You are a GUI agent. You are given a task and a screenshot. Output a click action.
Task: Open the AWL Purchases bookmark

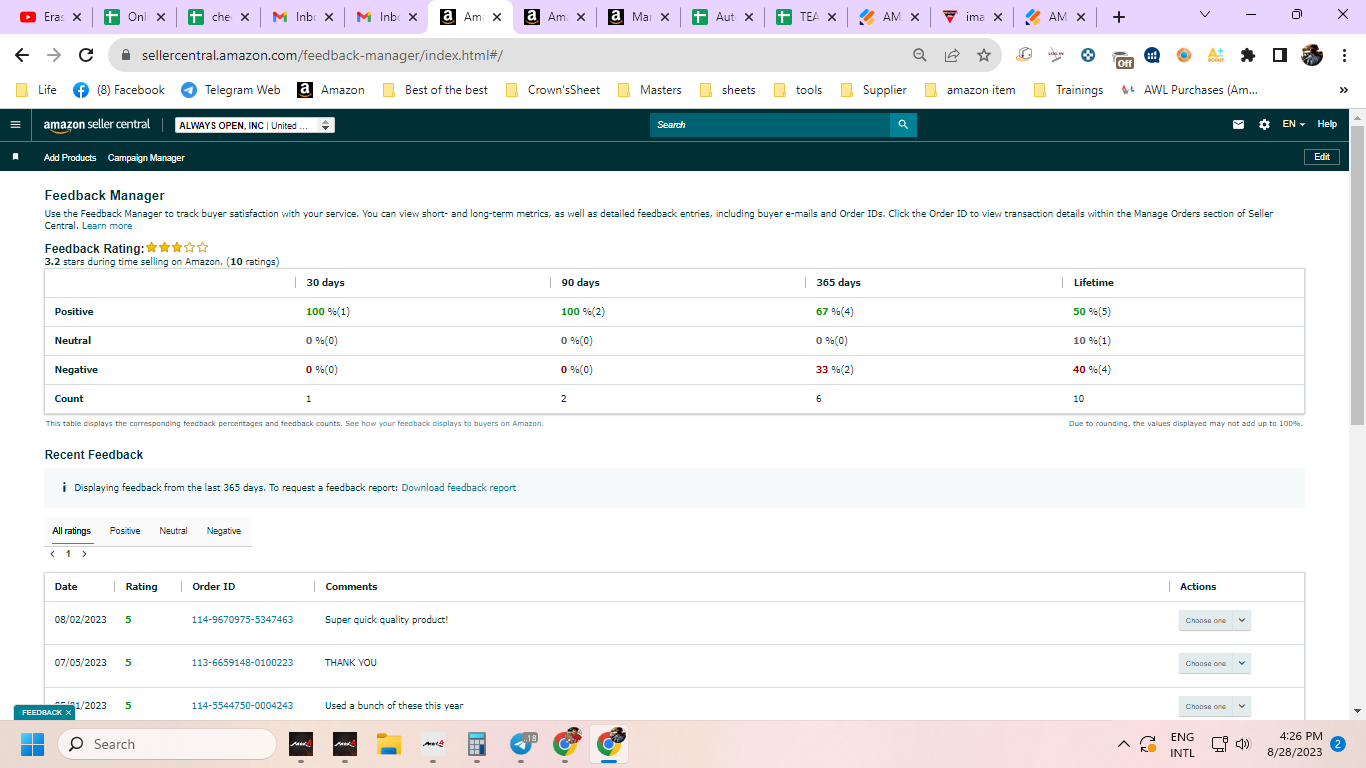tap(1189, 90)
